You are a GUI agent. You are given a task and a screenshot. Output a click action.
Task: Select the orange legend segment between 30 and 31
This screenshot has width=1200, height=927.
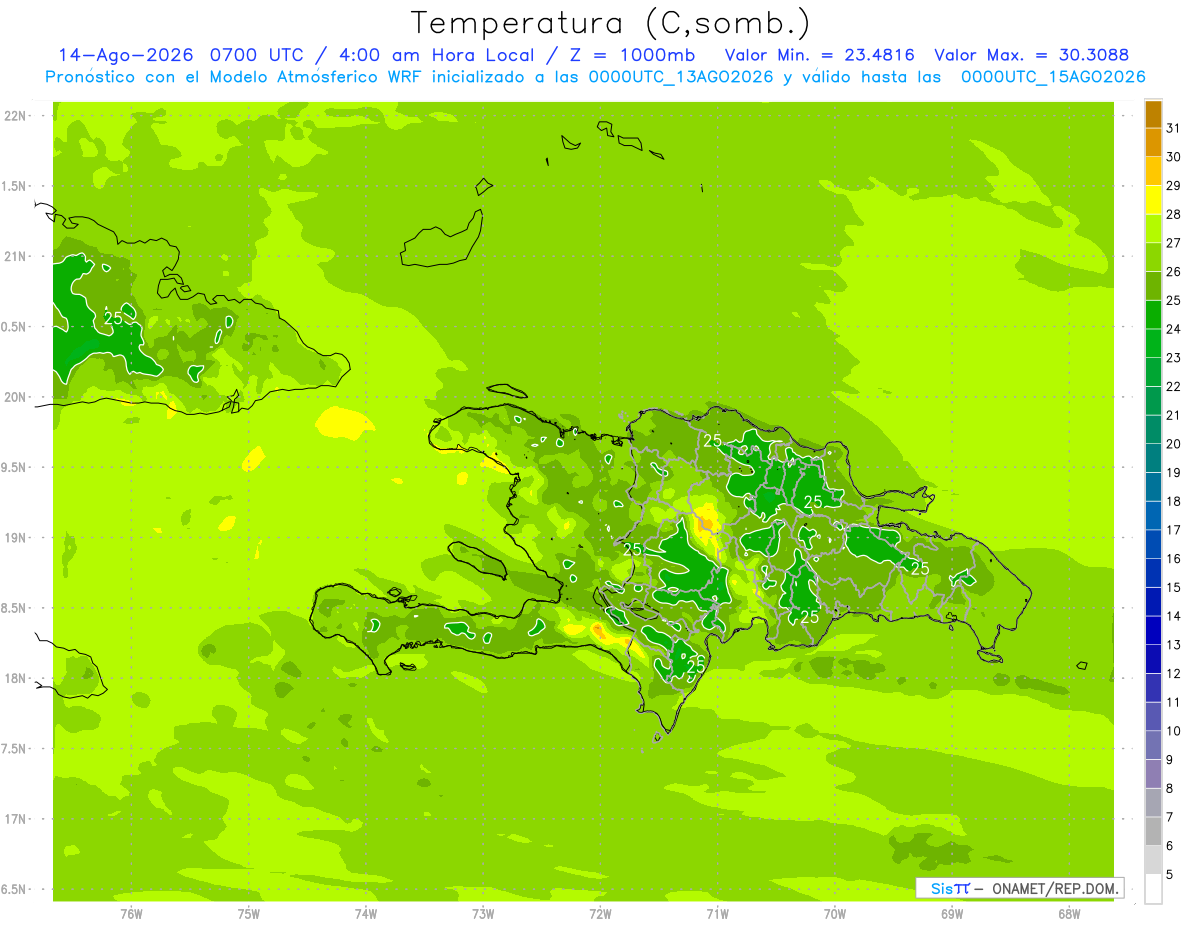click(x=1153, y=143)
